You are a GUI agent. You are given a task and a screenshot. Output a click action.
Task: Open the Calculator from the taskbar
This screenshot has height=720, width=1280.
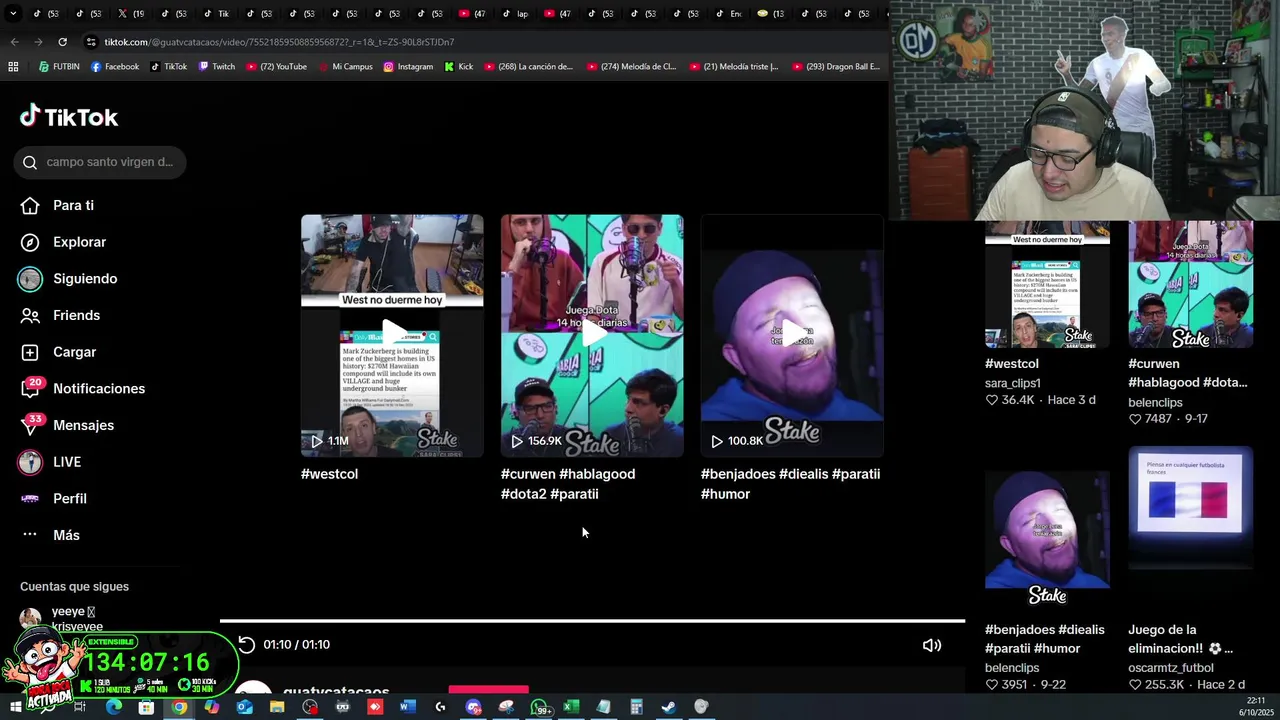[x=636, y=707]
